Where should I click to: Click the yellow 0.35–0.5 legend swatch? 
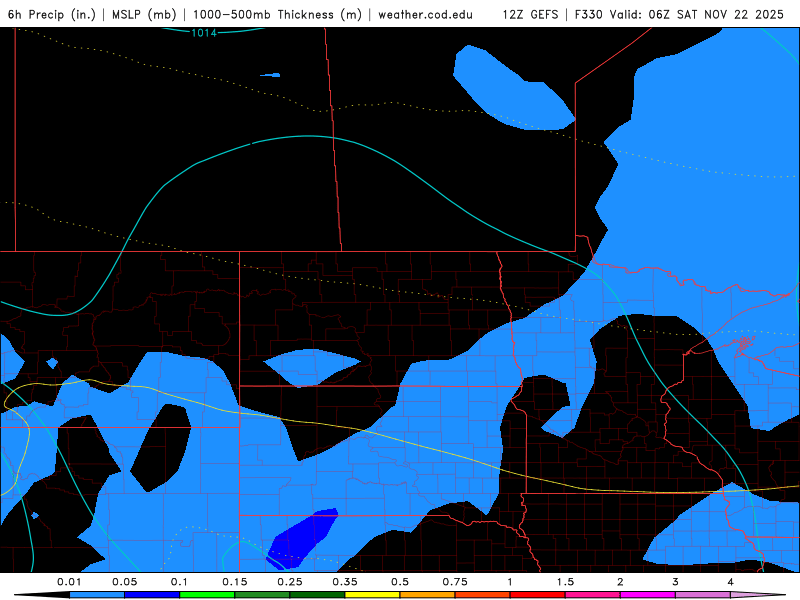[x=372, y=595]
